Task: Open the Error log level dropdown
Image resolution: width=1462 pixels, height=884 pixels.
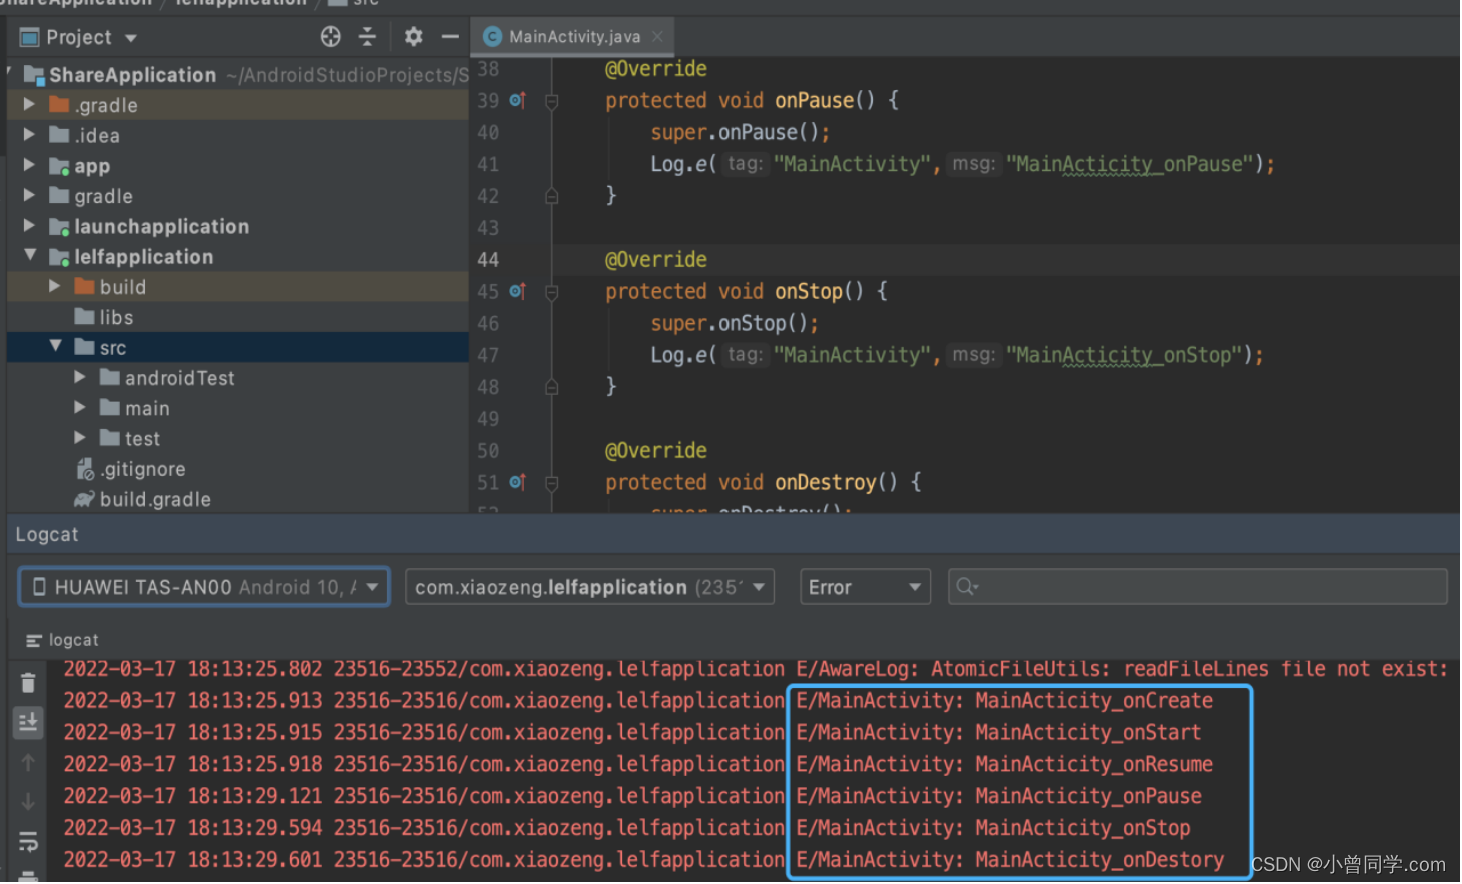Action: (x=865, y=587)
